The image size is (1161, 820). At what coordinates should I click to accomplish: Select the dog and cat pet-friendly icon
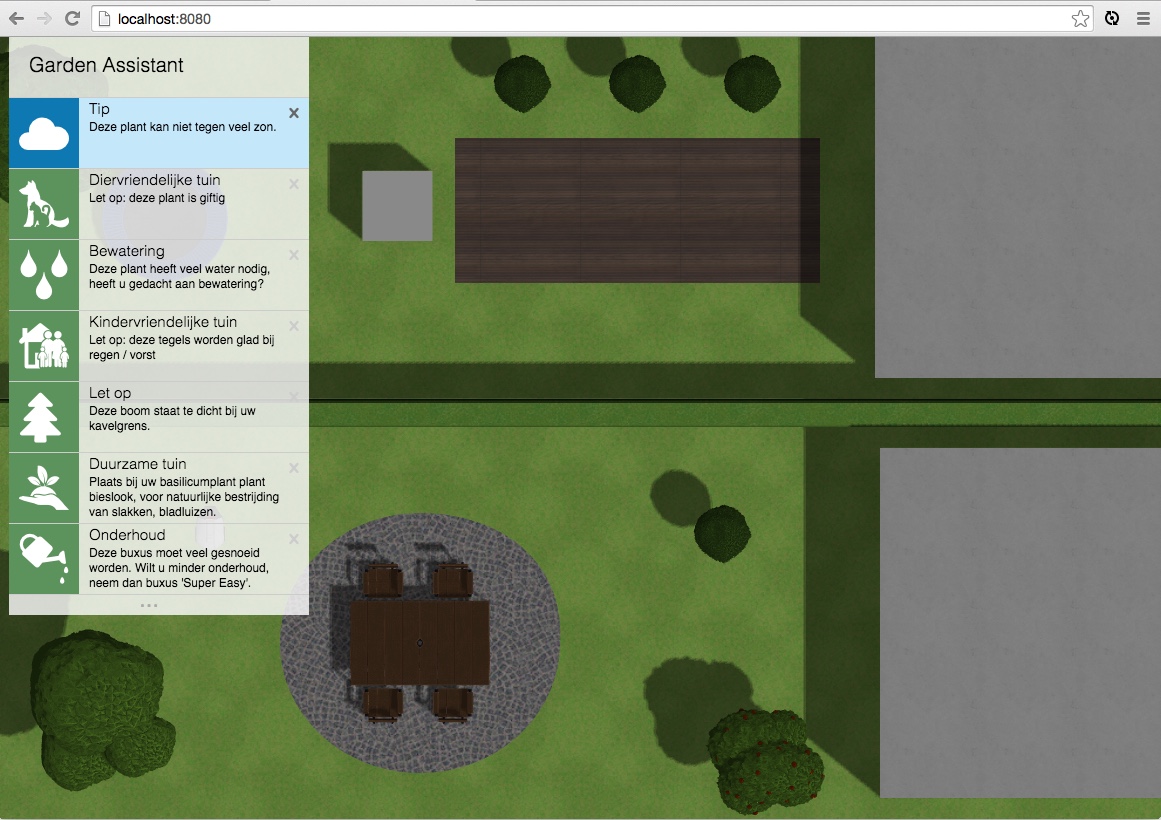coord(44,204)
